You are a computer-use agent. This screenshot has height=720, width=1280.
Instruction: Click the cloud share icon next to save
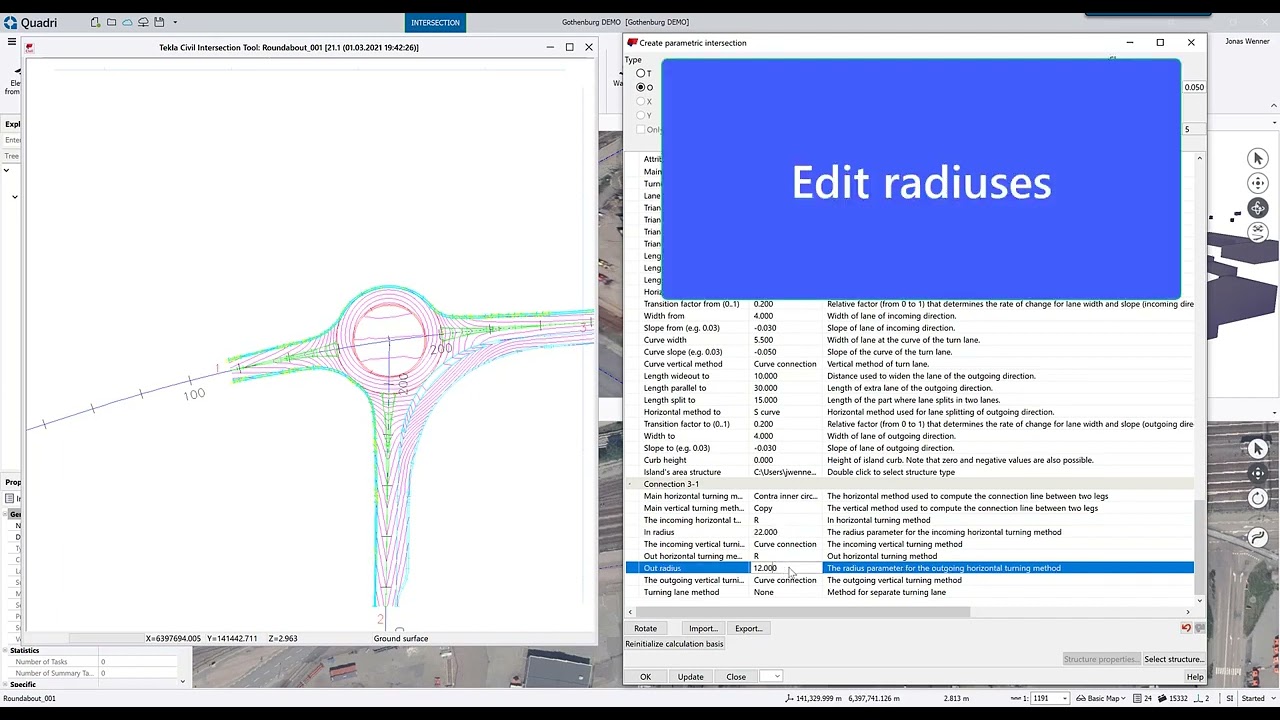coord(143,22)
